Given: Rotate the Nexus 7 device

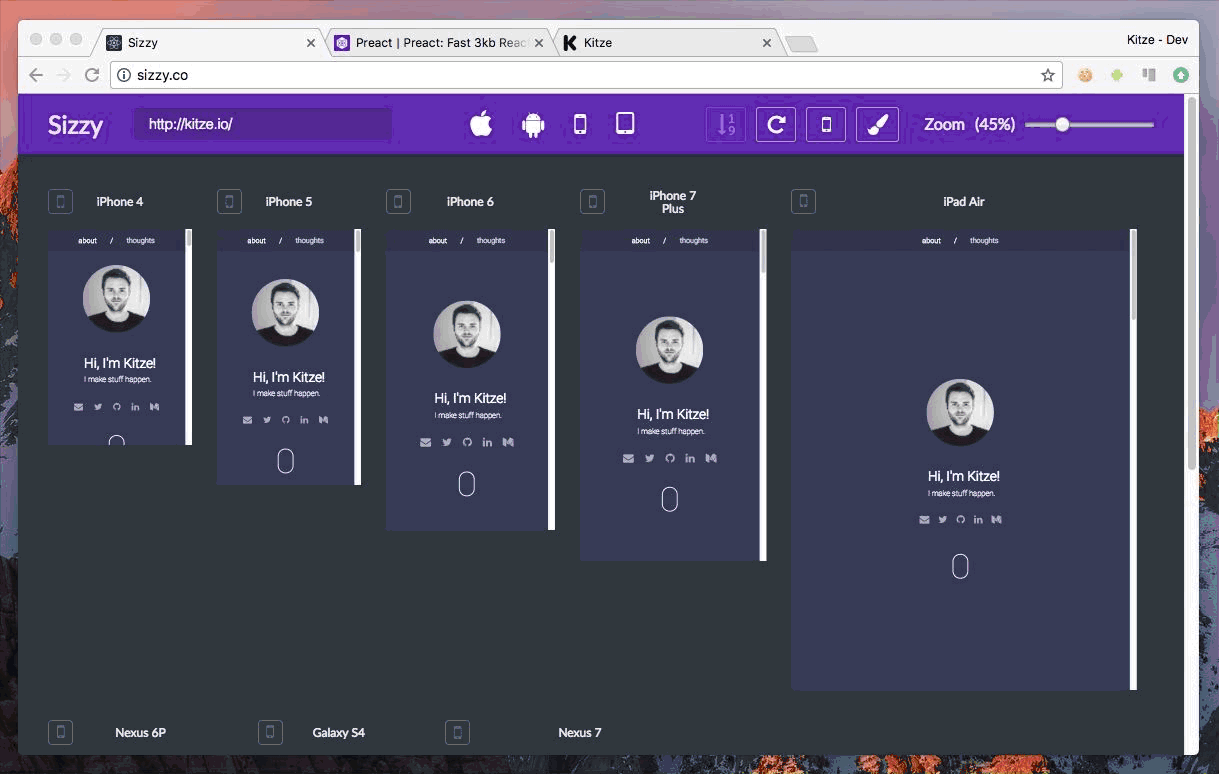Looking at the screenshot, I should (457, 732).
